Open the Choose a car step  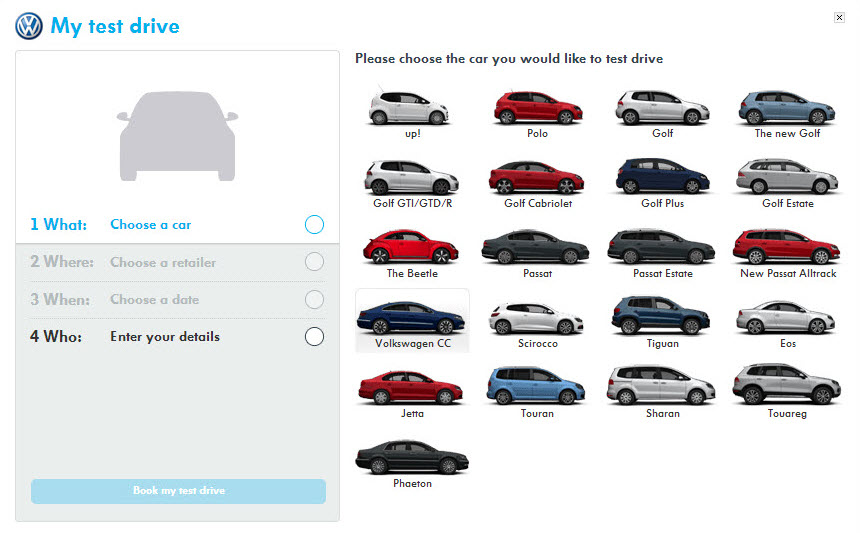(151, 224)
